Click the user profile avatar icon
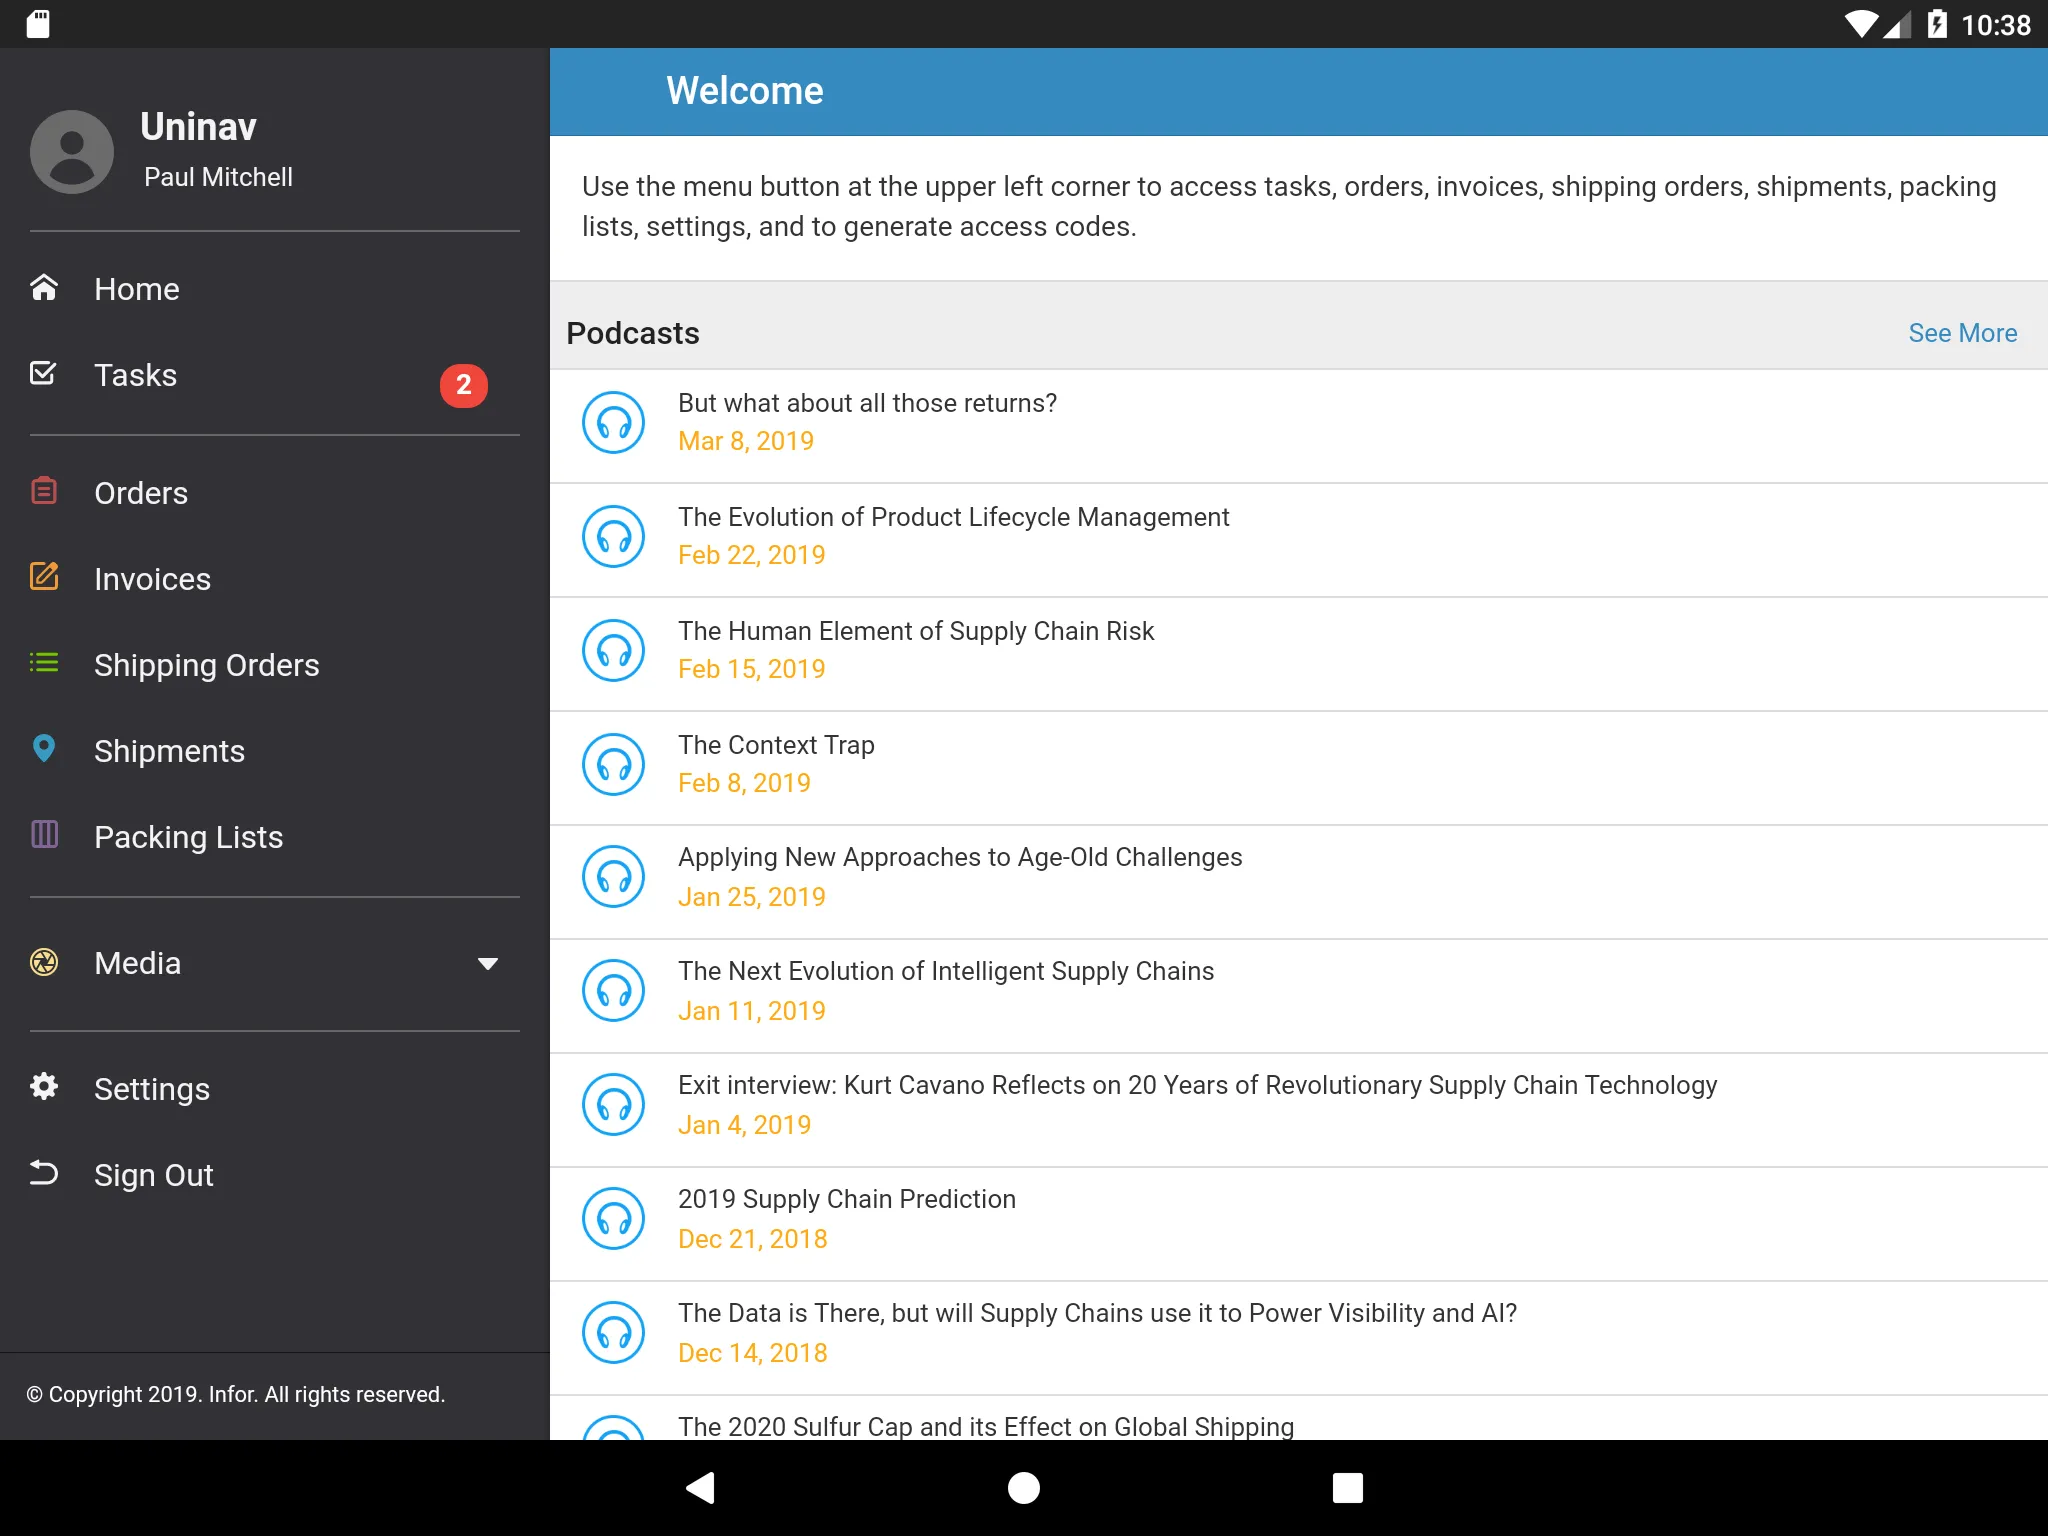 click(69, 152)
